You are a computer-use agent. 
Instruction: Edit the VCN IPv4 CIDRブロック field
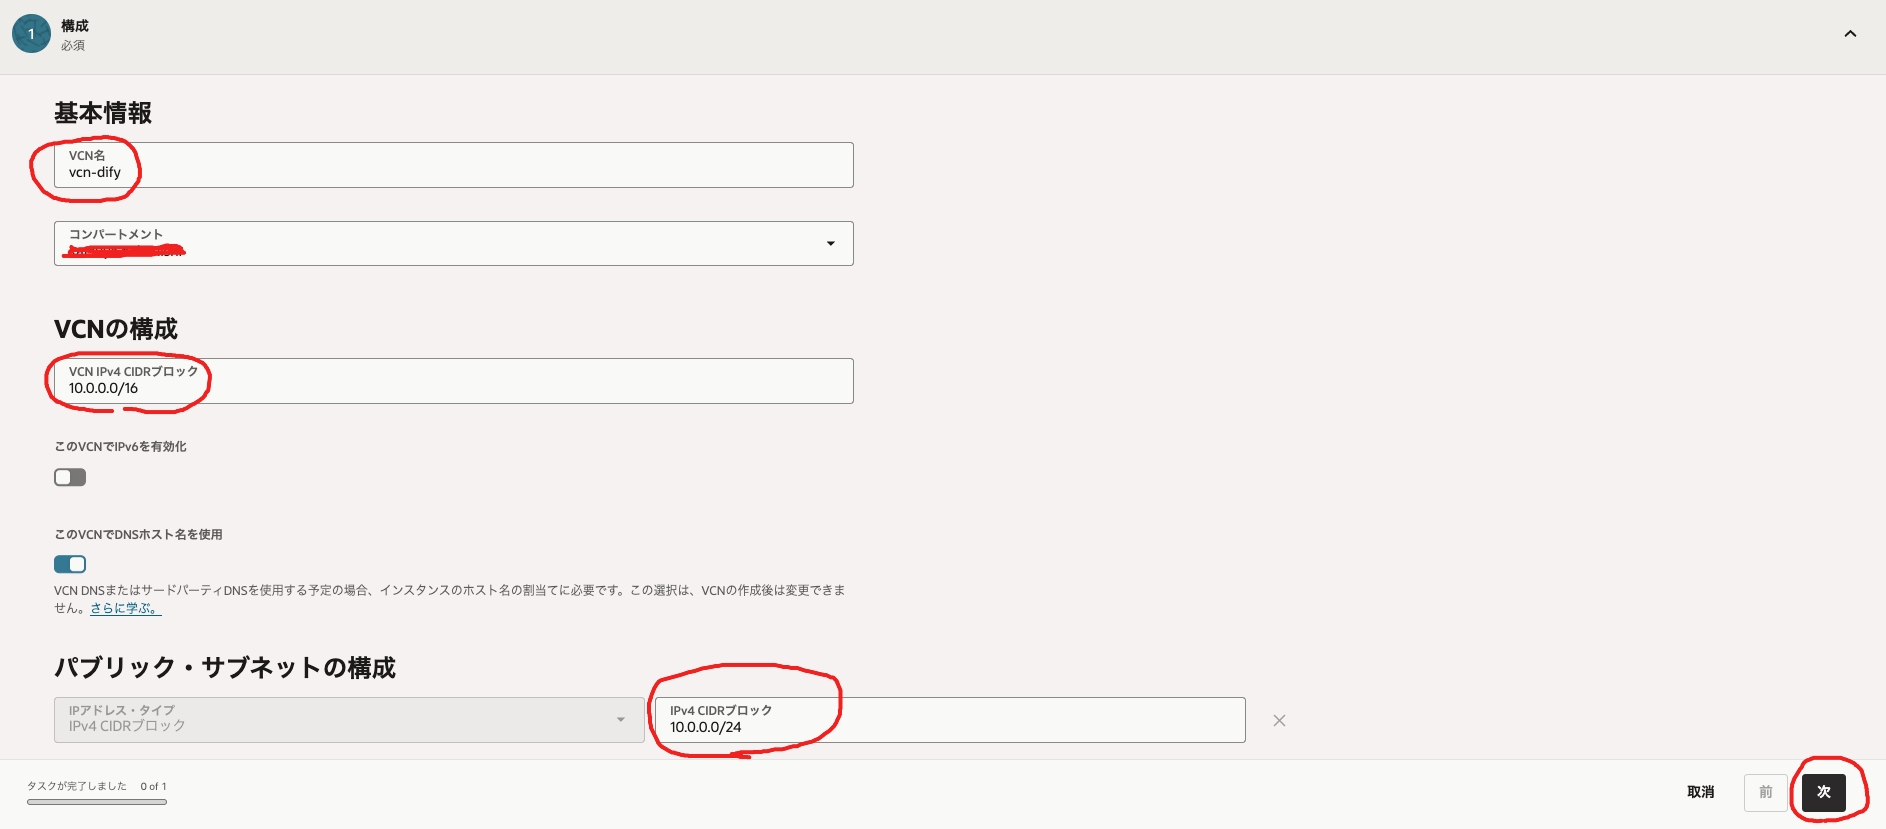[454, 381]
